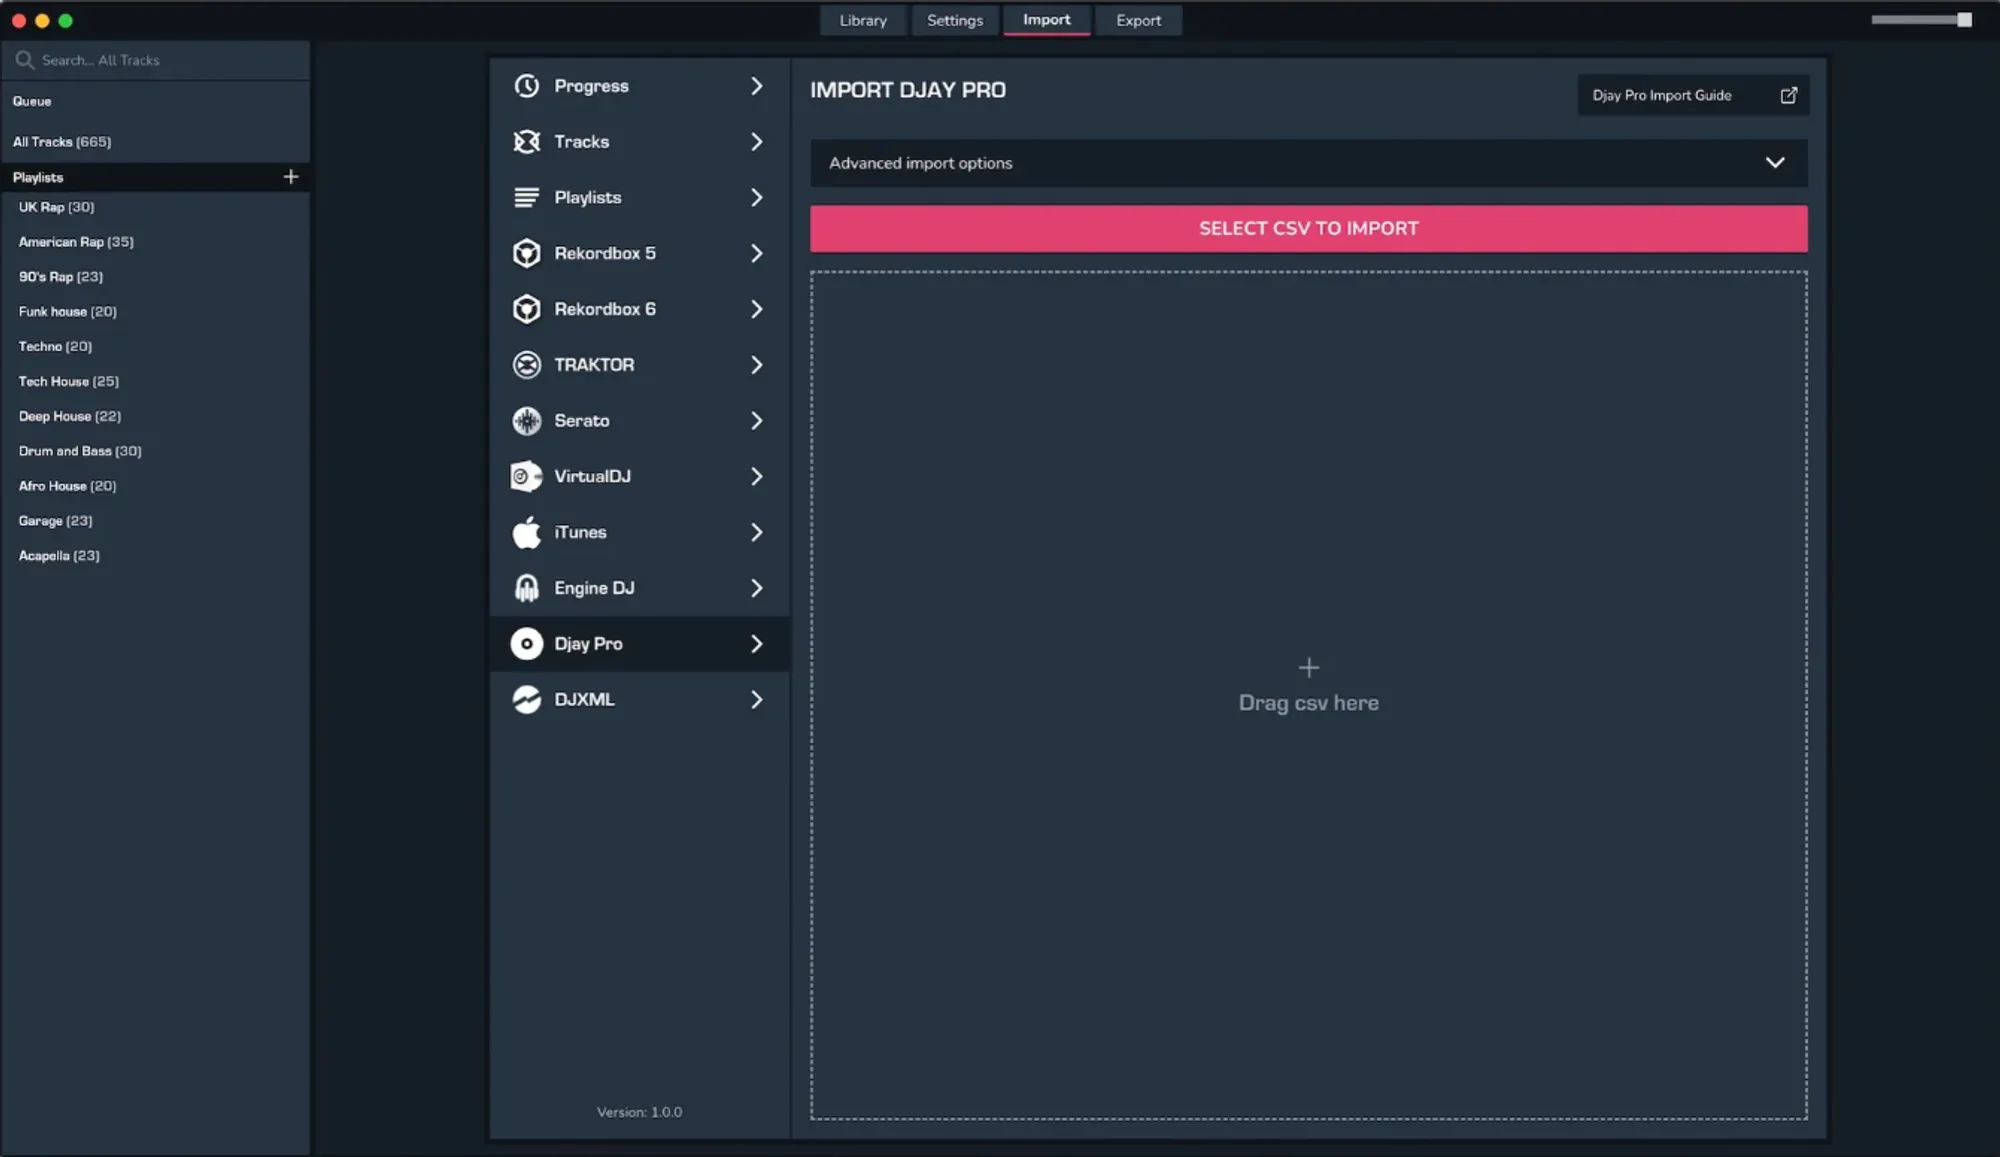Click the DJXML logo icon

(x=527, y=700)
